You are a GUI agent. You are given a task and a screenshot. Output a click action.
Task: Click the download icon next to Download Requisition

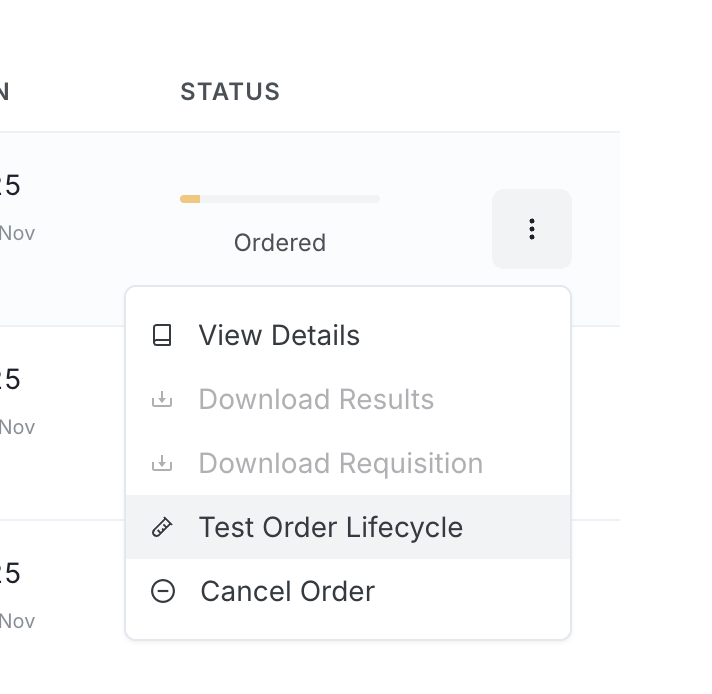pos(162,464)
